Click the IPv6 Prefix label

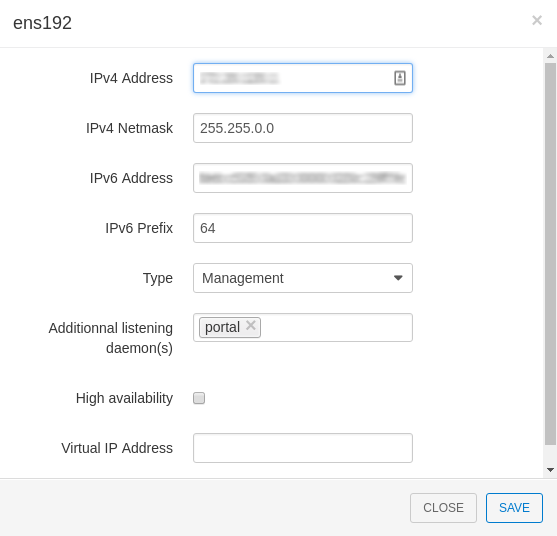139,228
